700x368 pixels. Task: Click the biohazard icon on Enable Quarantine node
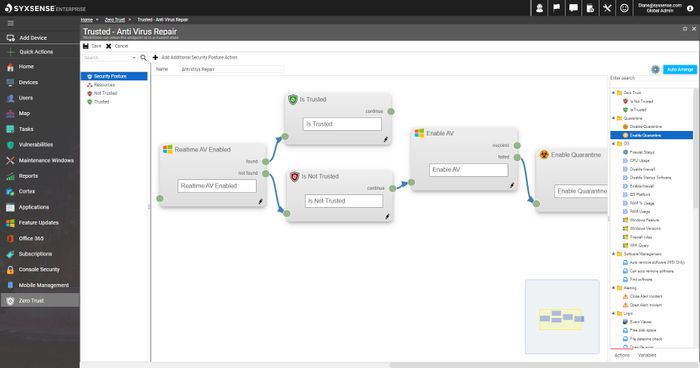click(x=544, y=155)
